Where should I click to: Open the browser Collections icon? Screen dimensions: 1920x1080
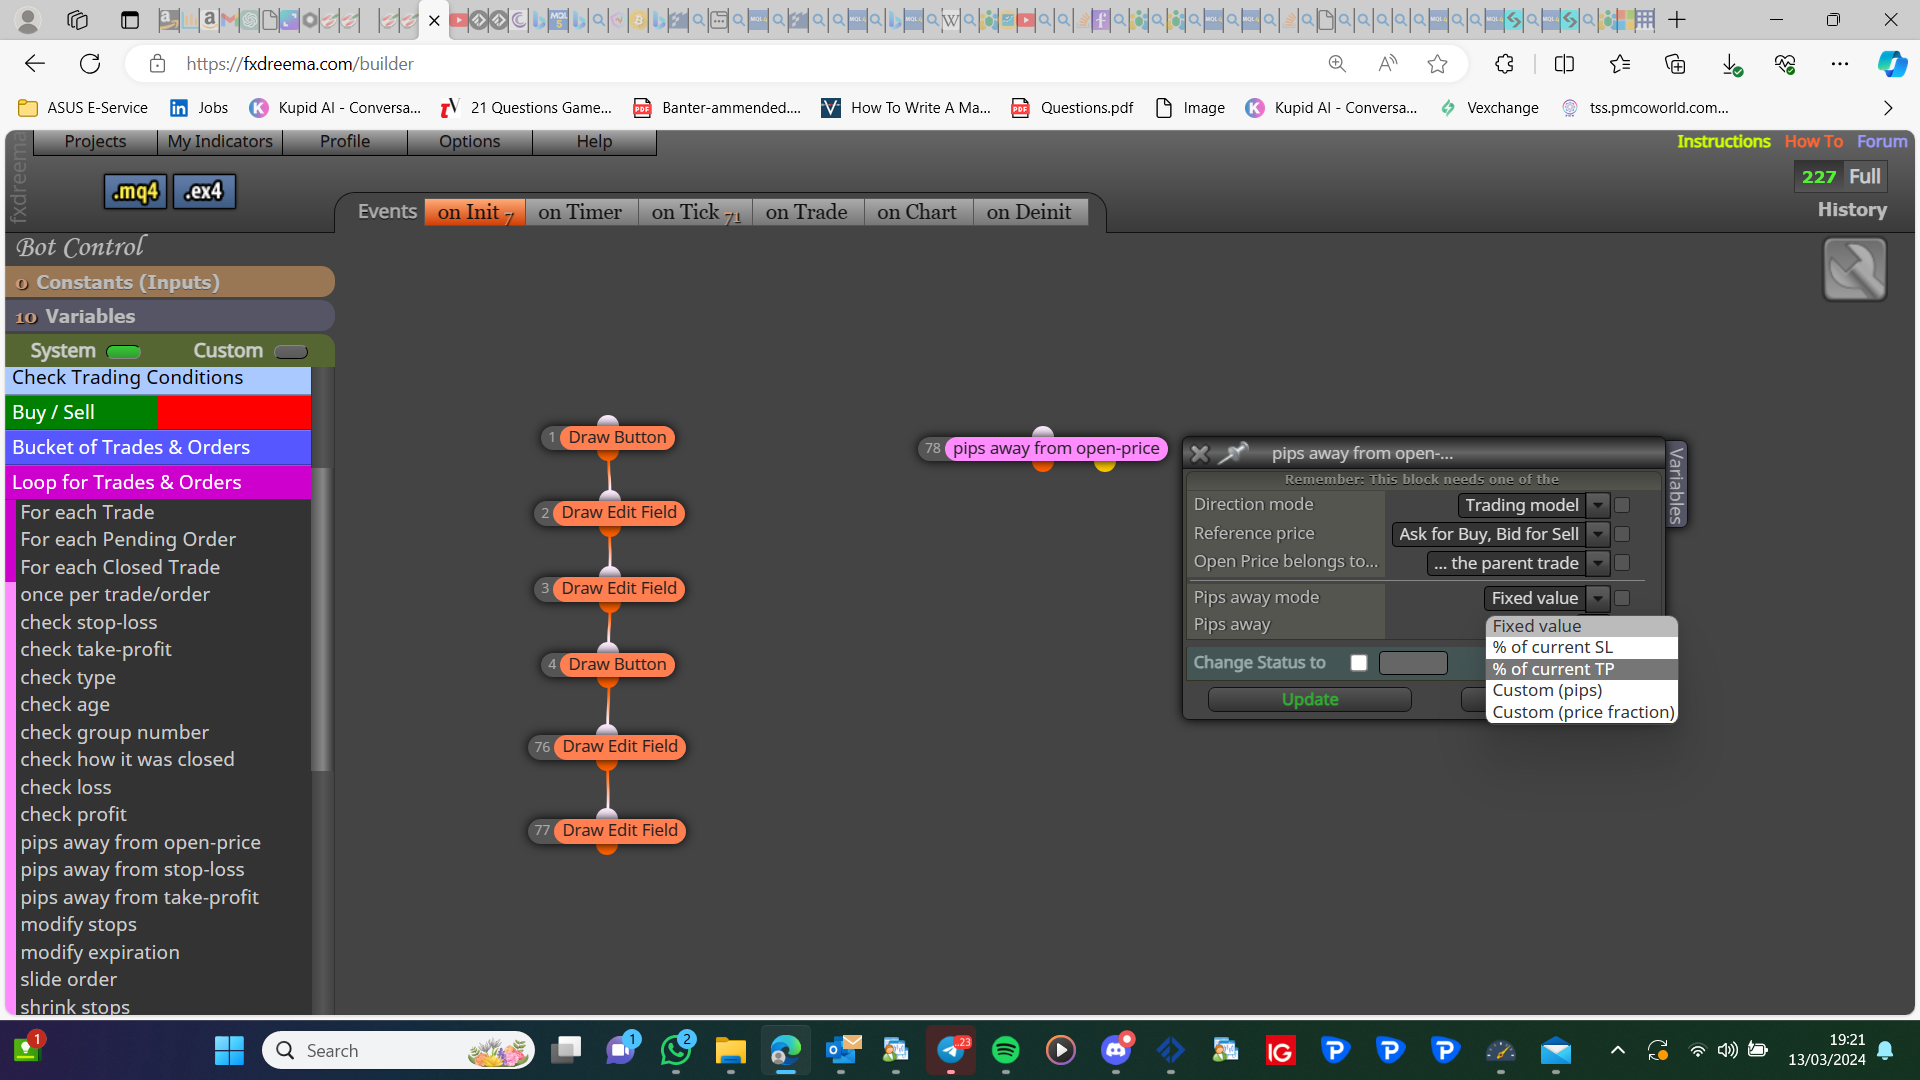click(1675, 64)
